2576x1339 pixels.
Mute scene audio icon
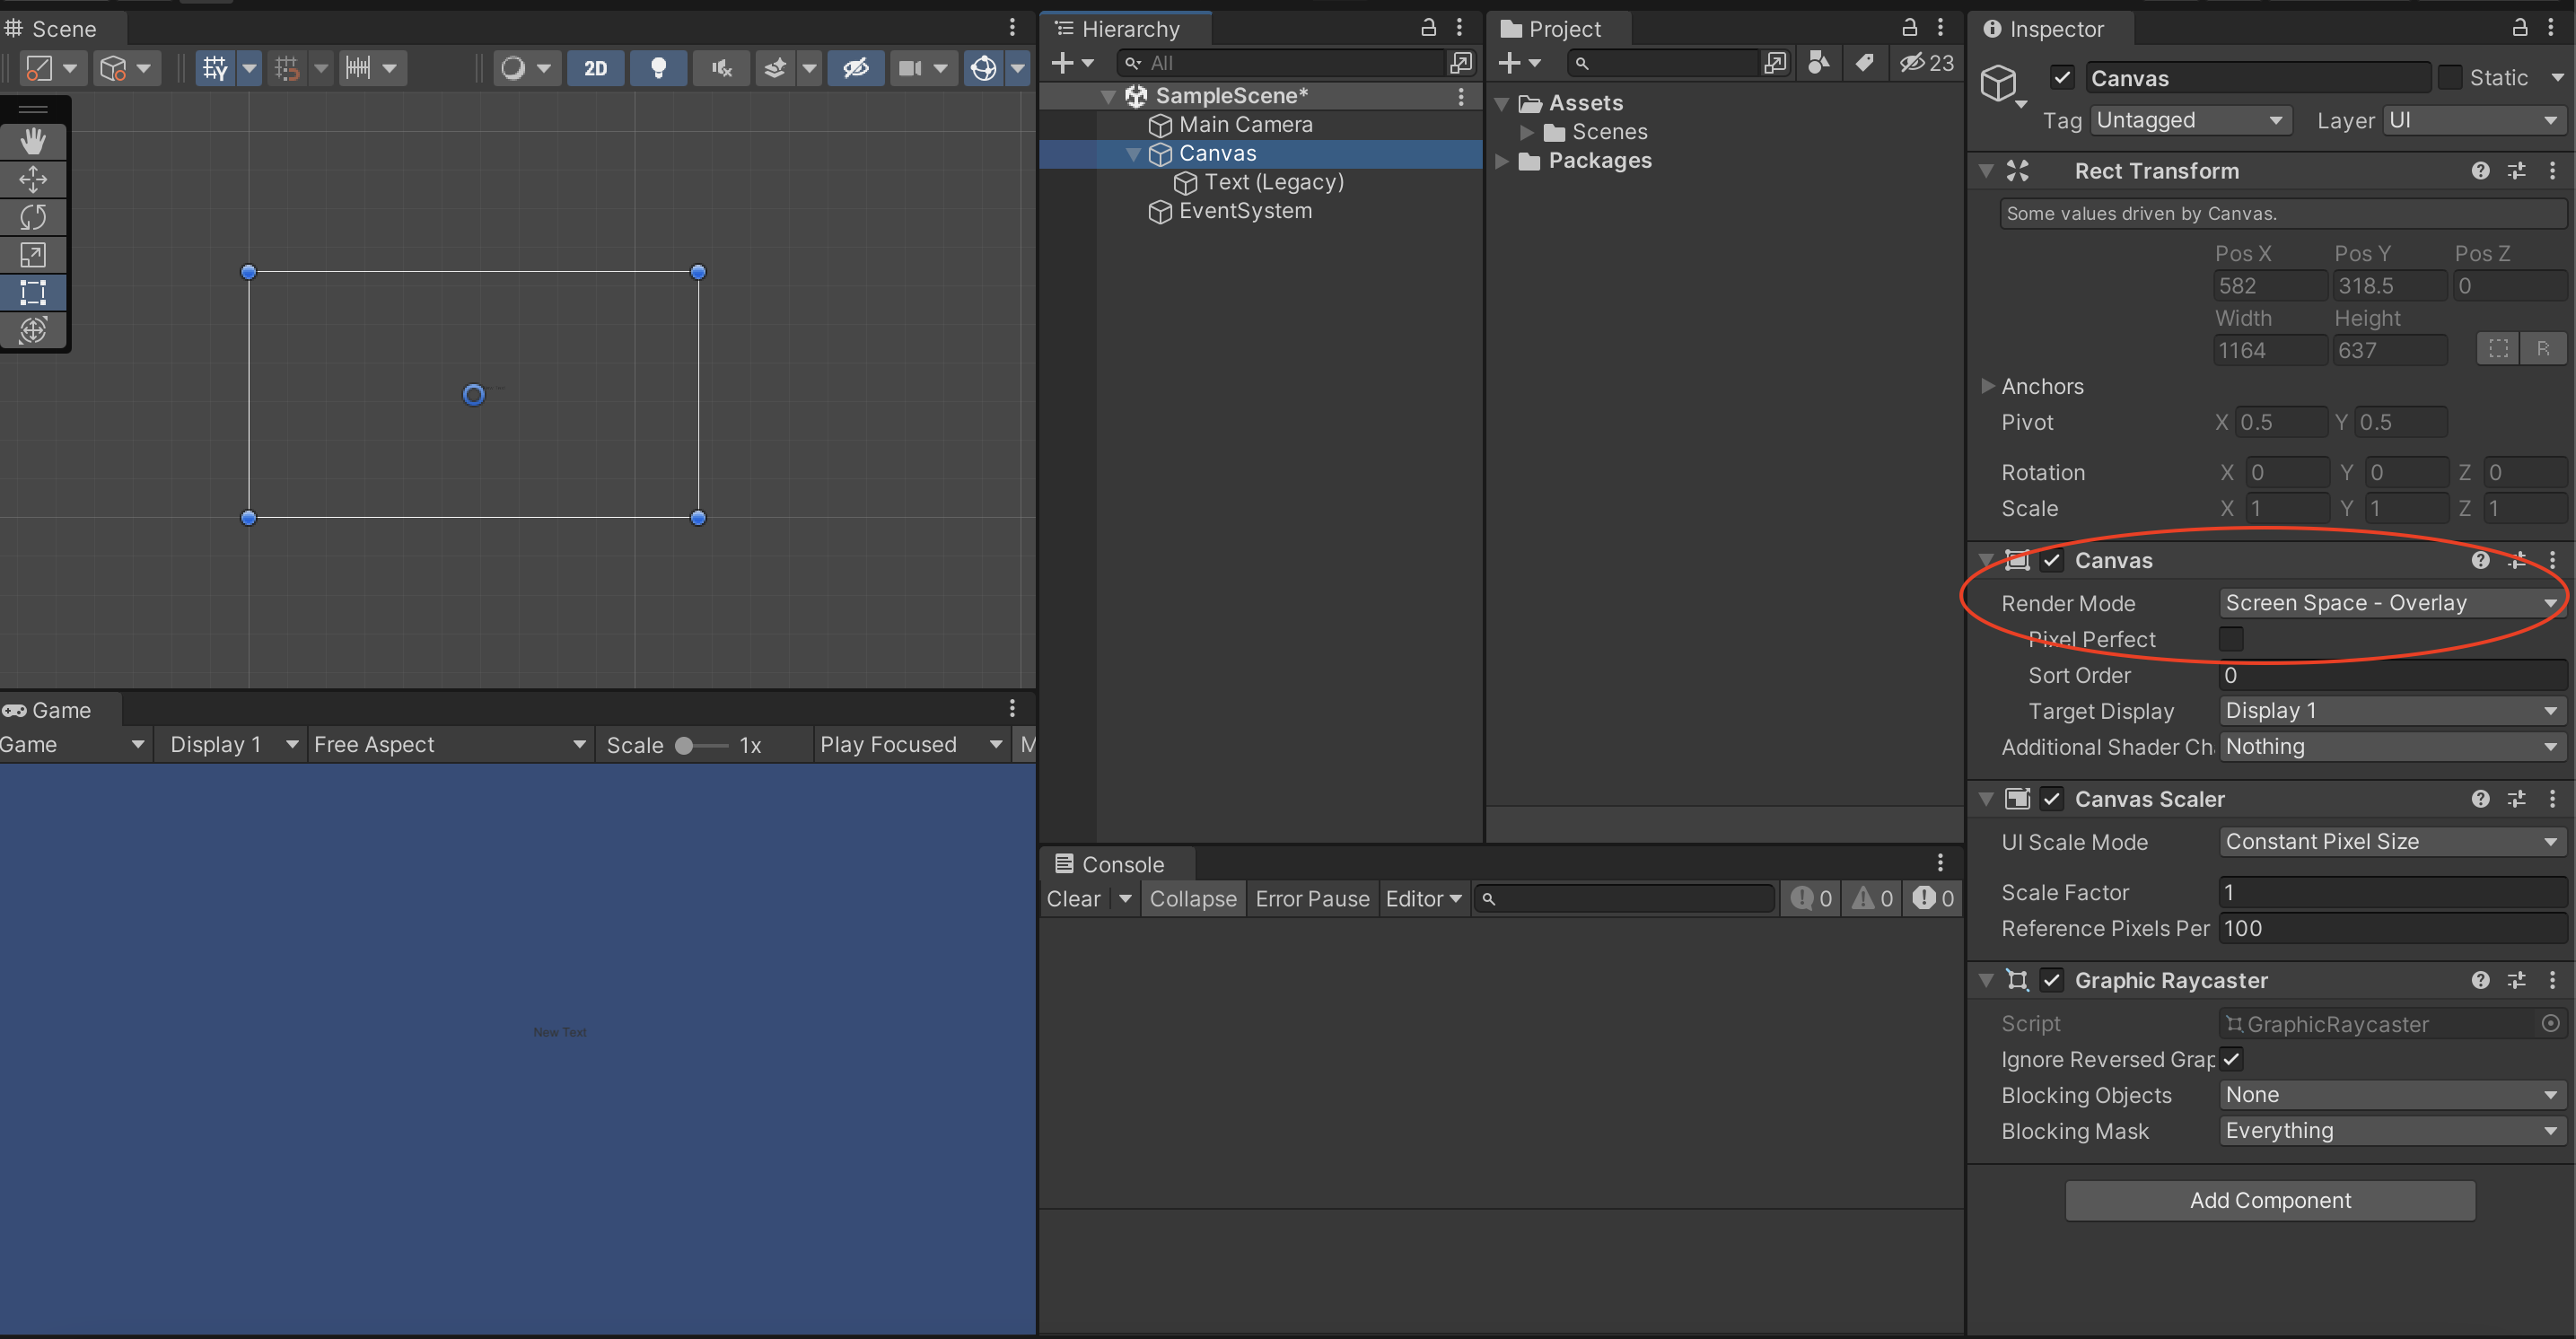(721, 68)
